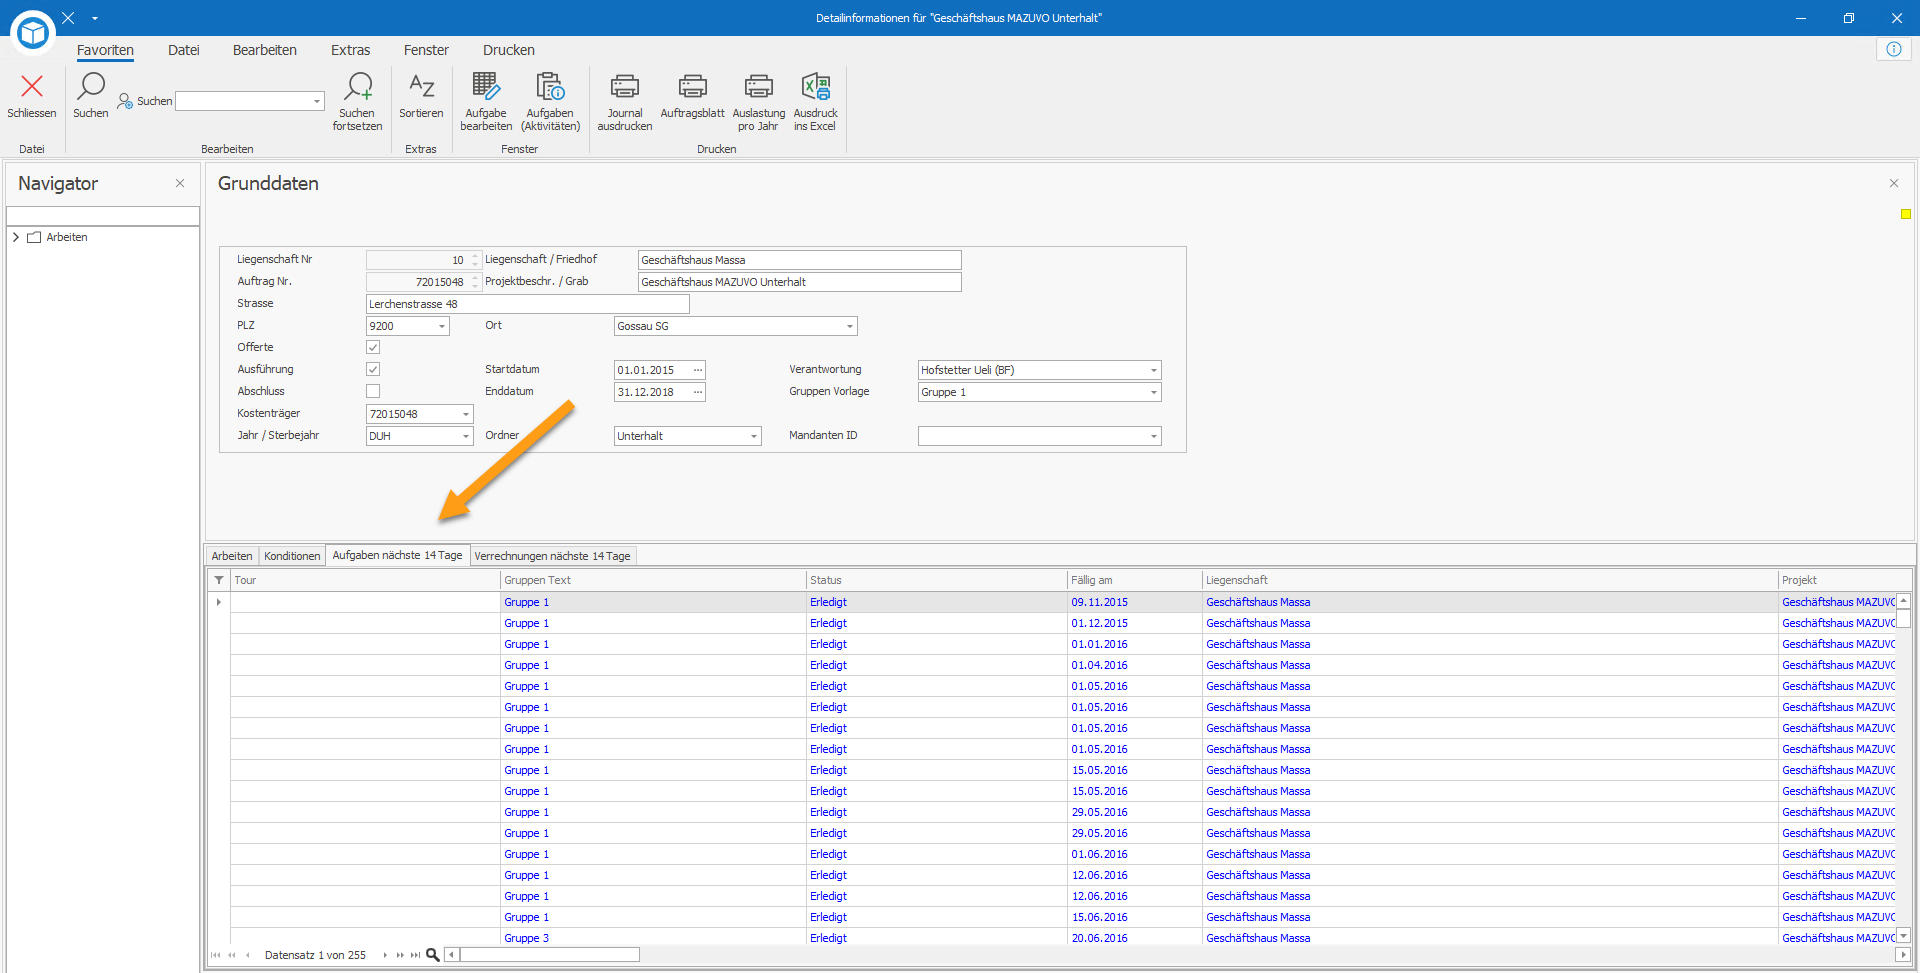
Task: Open the Suchen combo box in ribbon
Action: point(317,101)
